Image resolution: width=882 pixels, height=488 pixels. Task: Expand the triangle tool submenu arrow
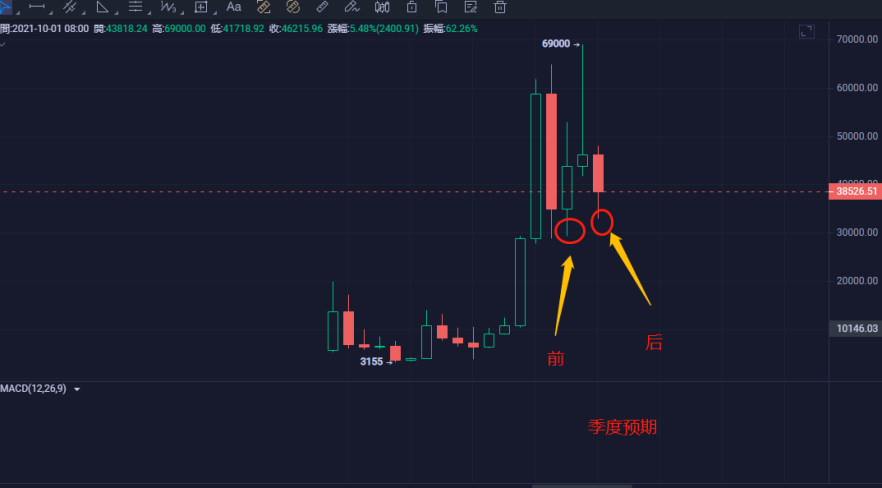click(x=114, y=12)
